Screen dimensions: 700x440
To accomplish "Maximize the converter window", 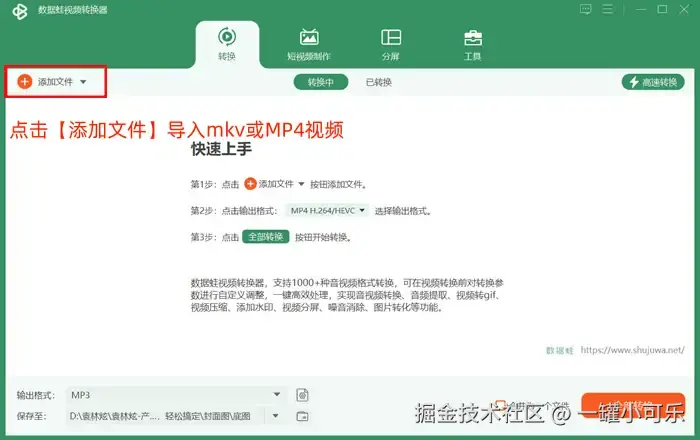I will coord(662,9).
